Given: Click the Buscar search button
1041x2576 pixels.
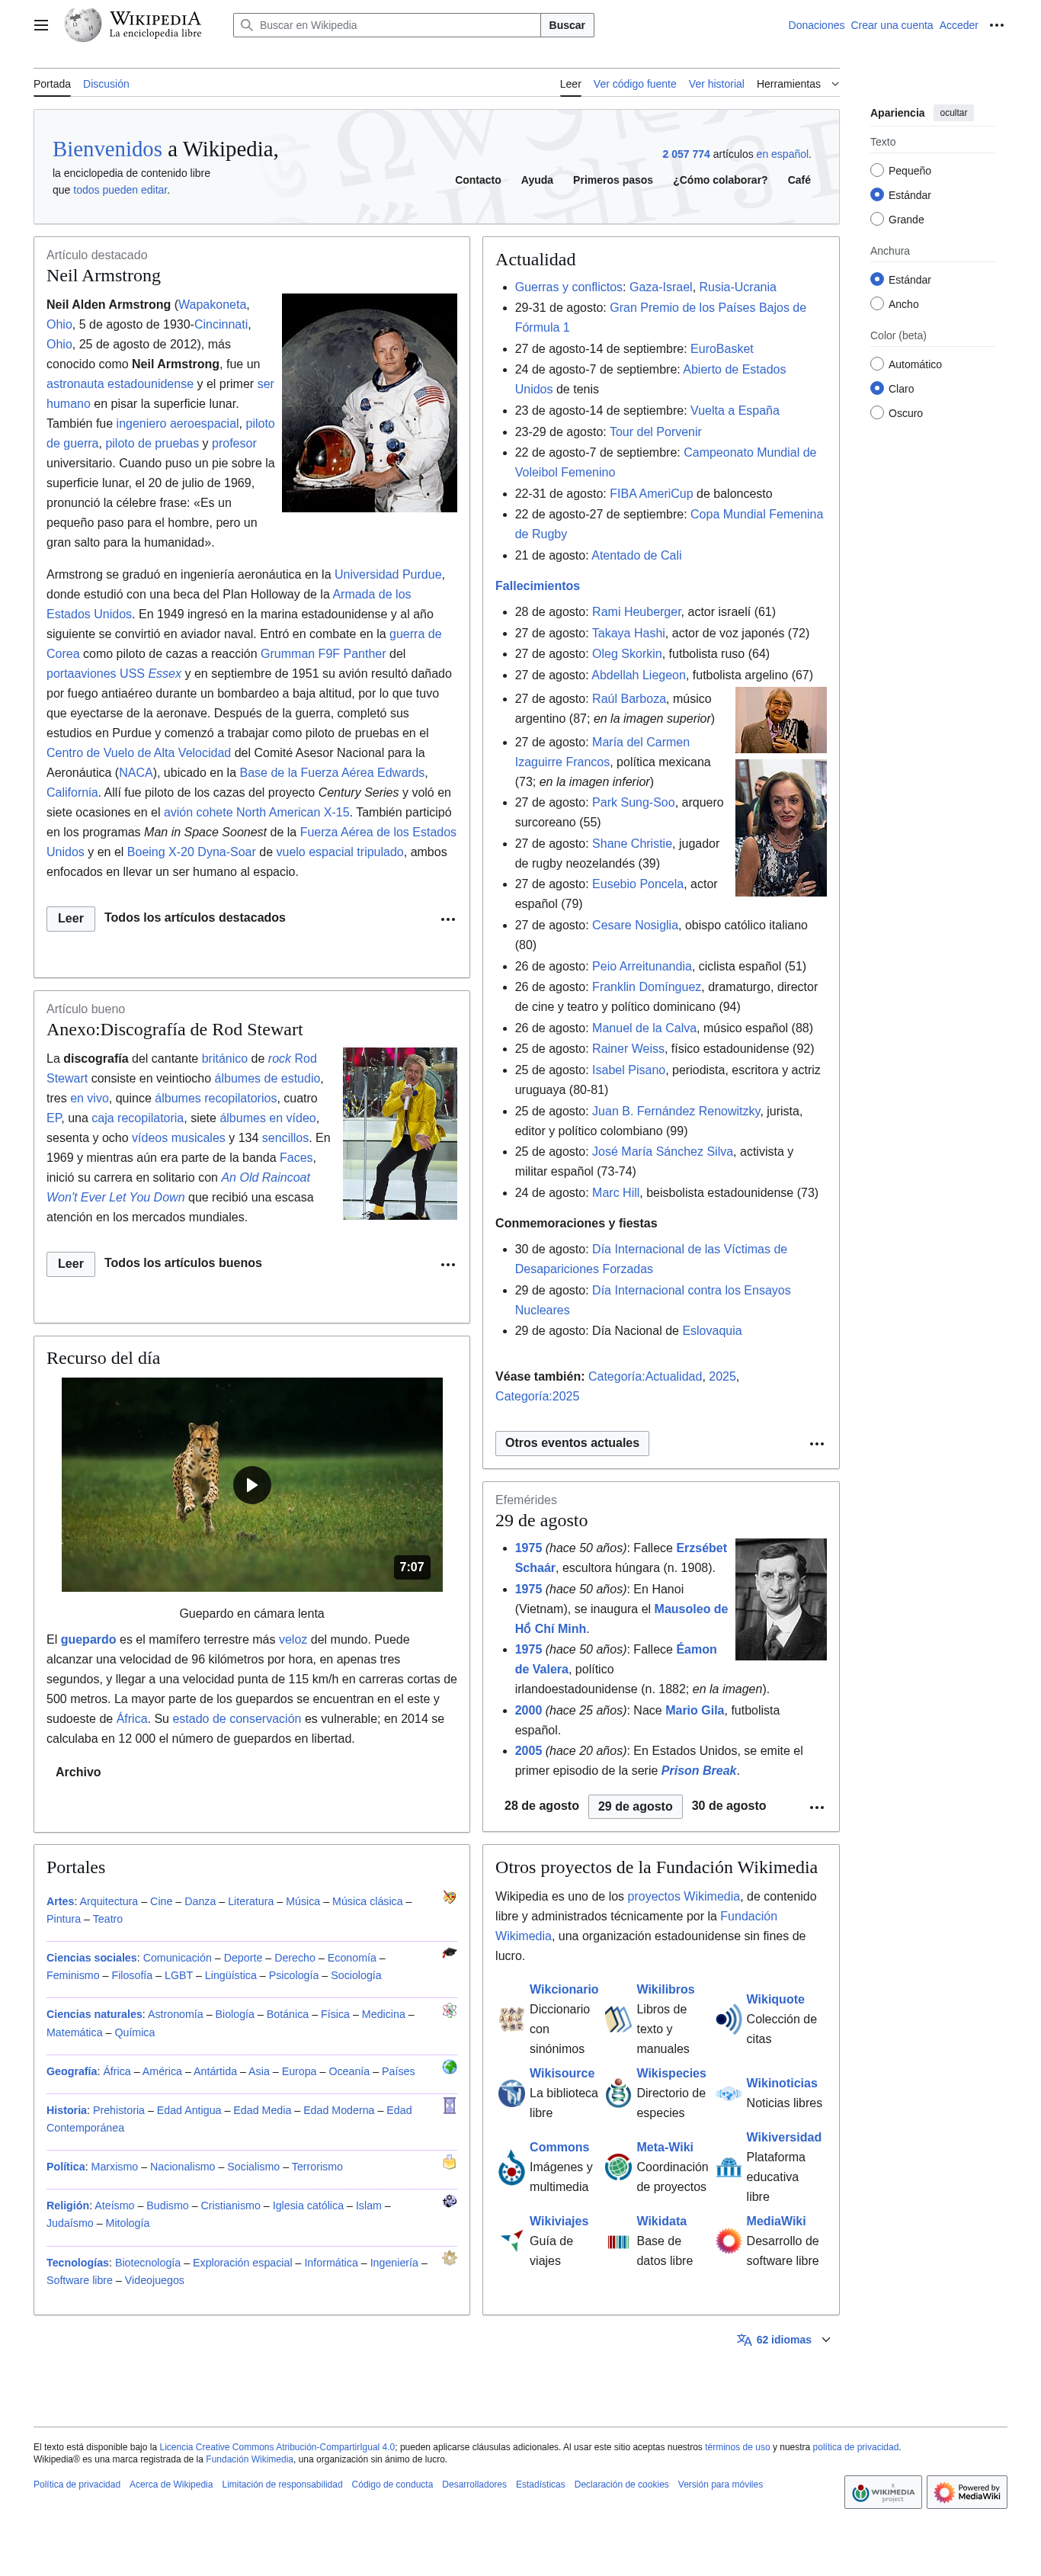Looking at the screenshot, I should [x=567, y=25].
